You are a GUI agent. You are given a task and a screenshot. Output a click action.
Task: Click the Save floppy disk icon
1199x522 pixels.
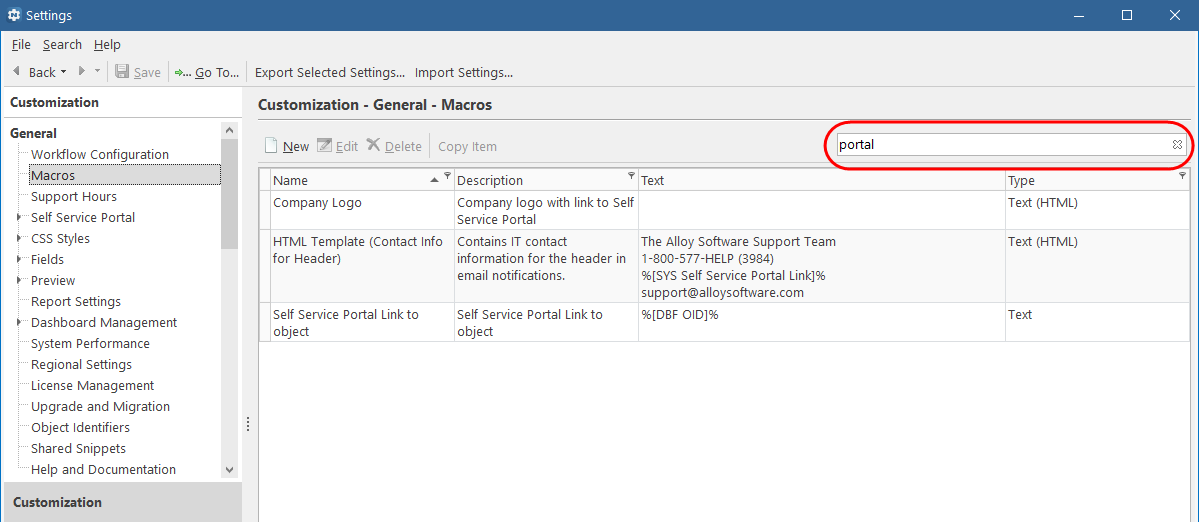(x=122, y=72)
